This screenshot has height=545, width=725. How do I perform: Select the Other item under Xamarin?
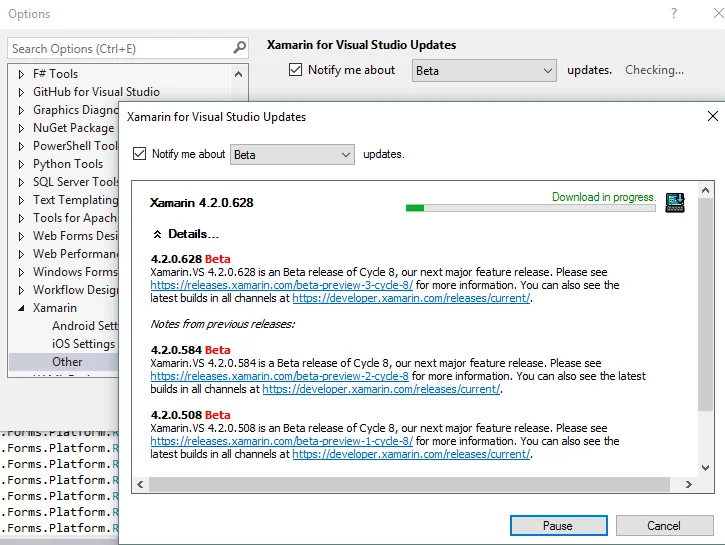click(x=67, y=362)
